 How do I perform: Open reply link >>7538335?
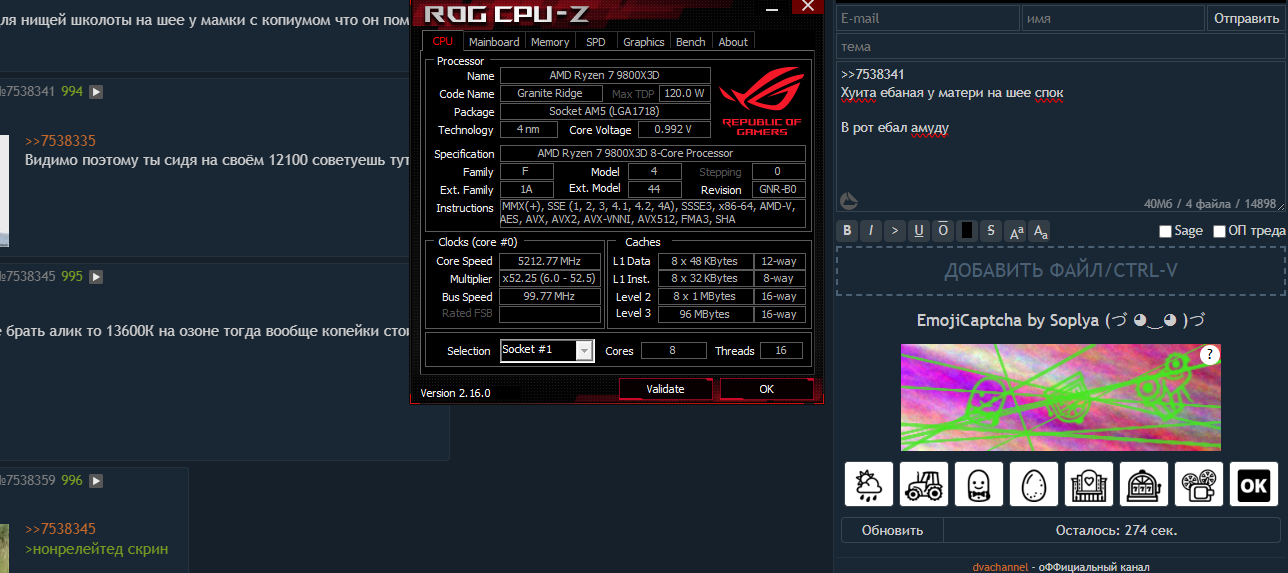coord(61,141)
